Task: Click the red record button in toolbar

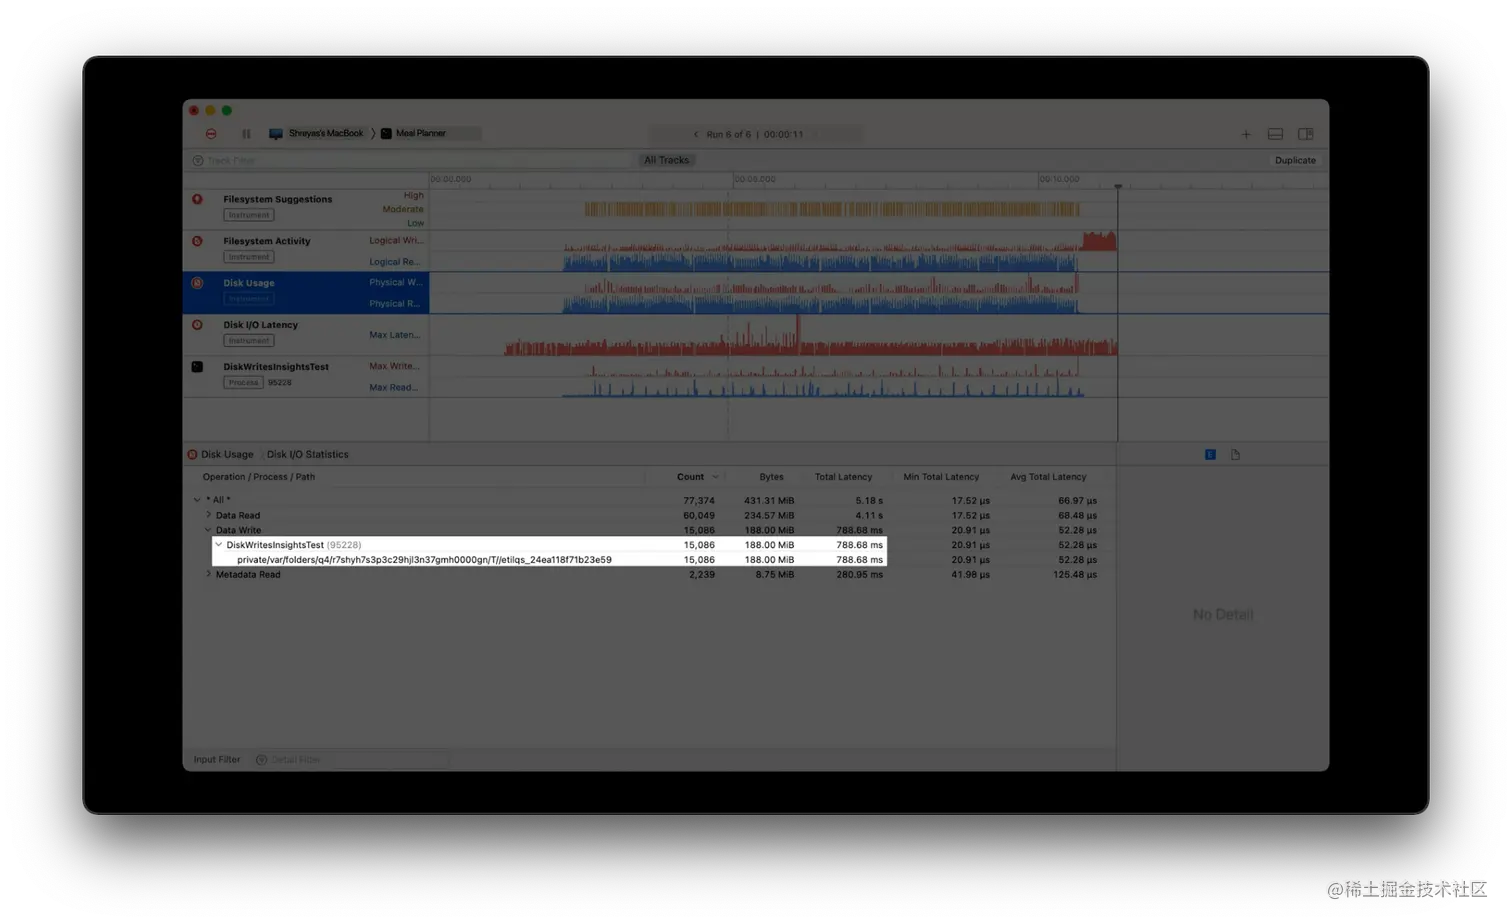Action: click(x=211, y=134)
